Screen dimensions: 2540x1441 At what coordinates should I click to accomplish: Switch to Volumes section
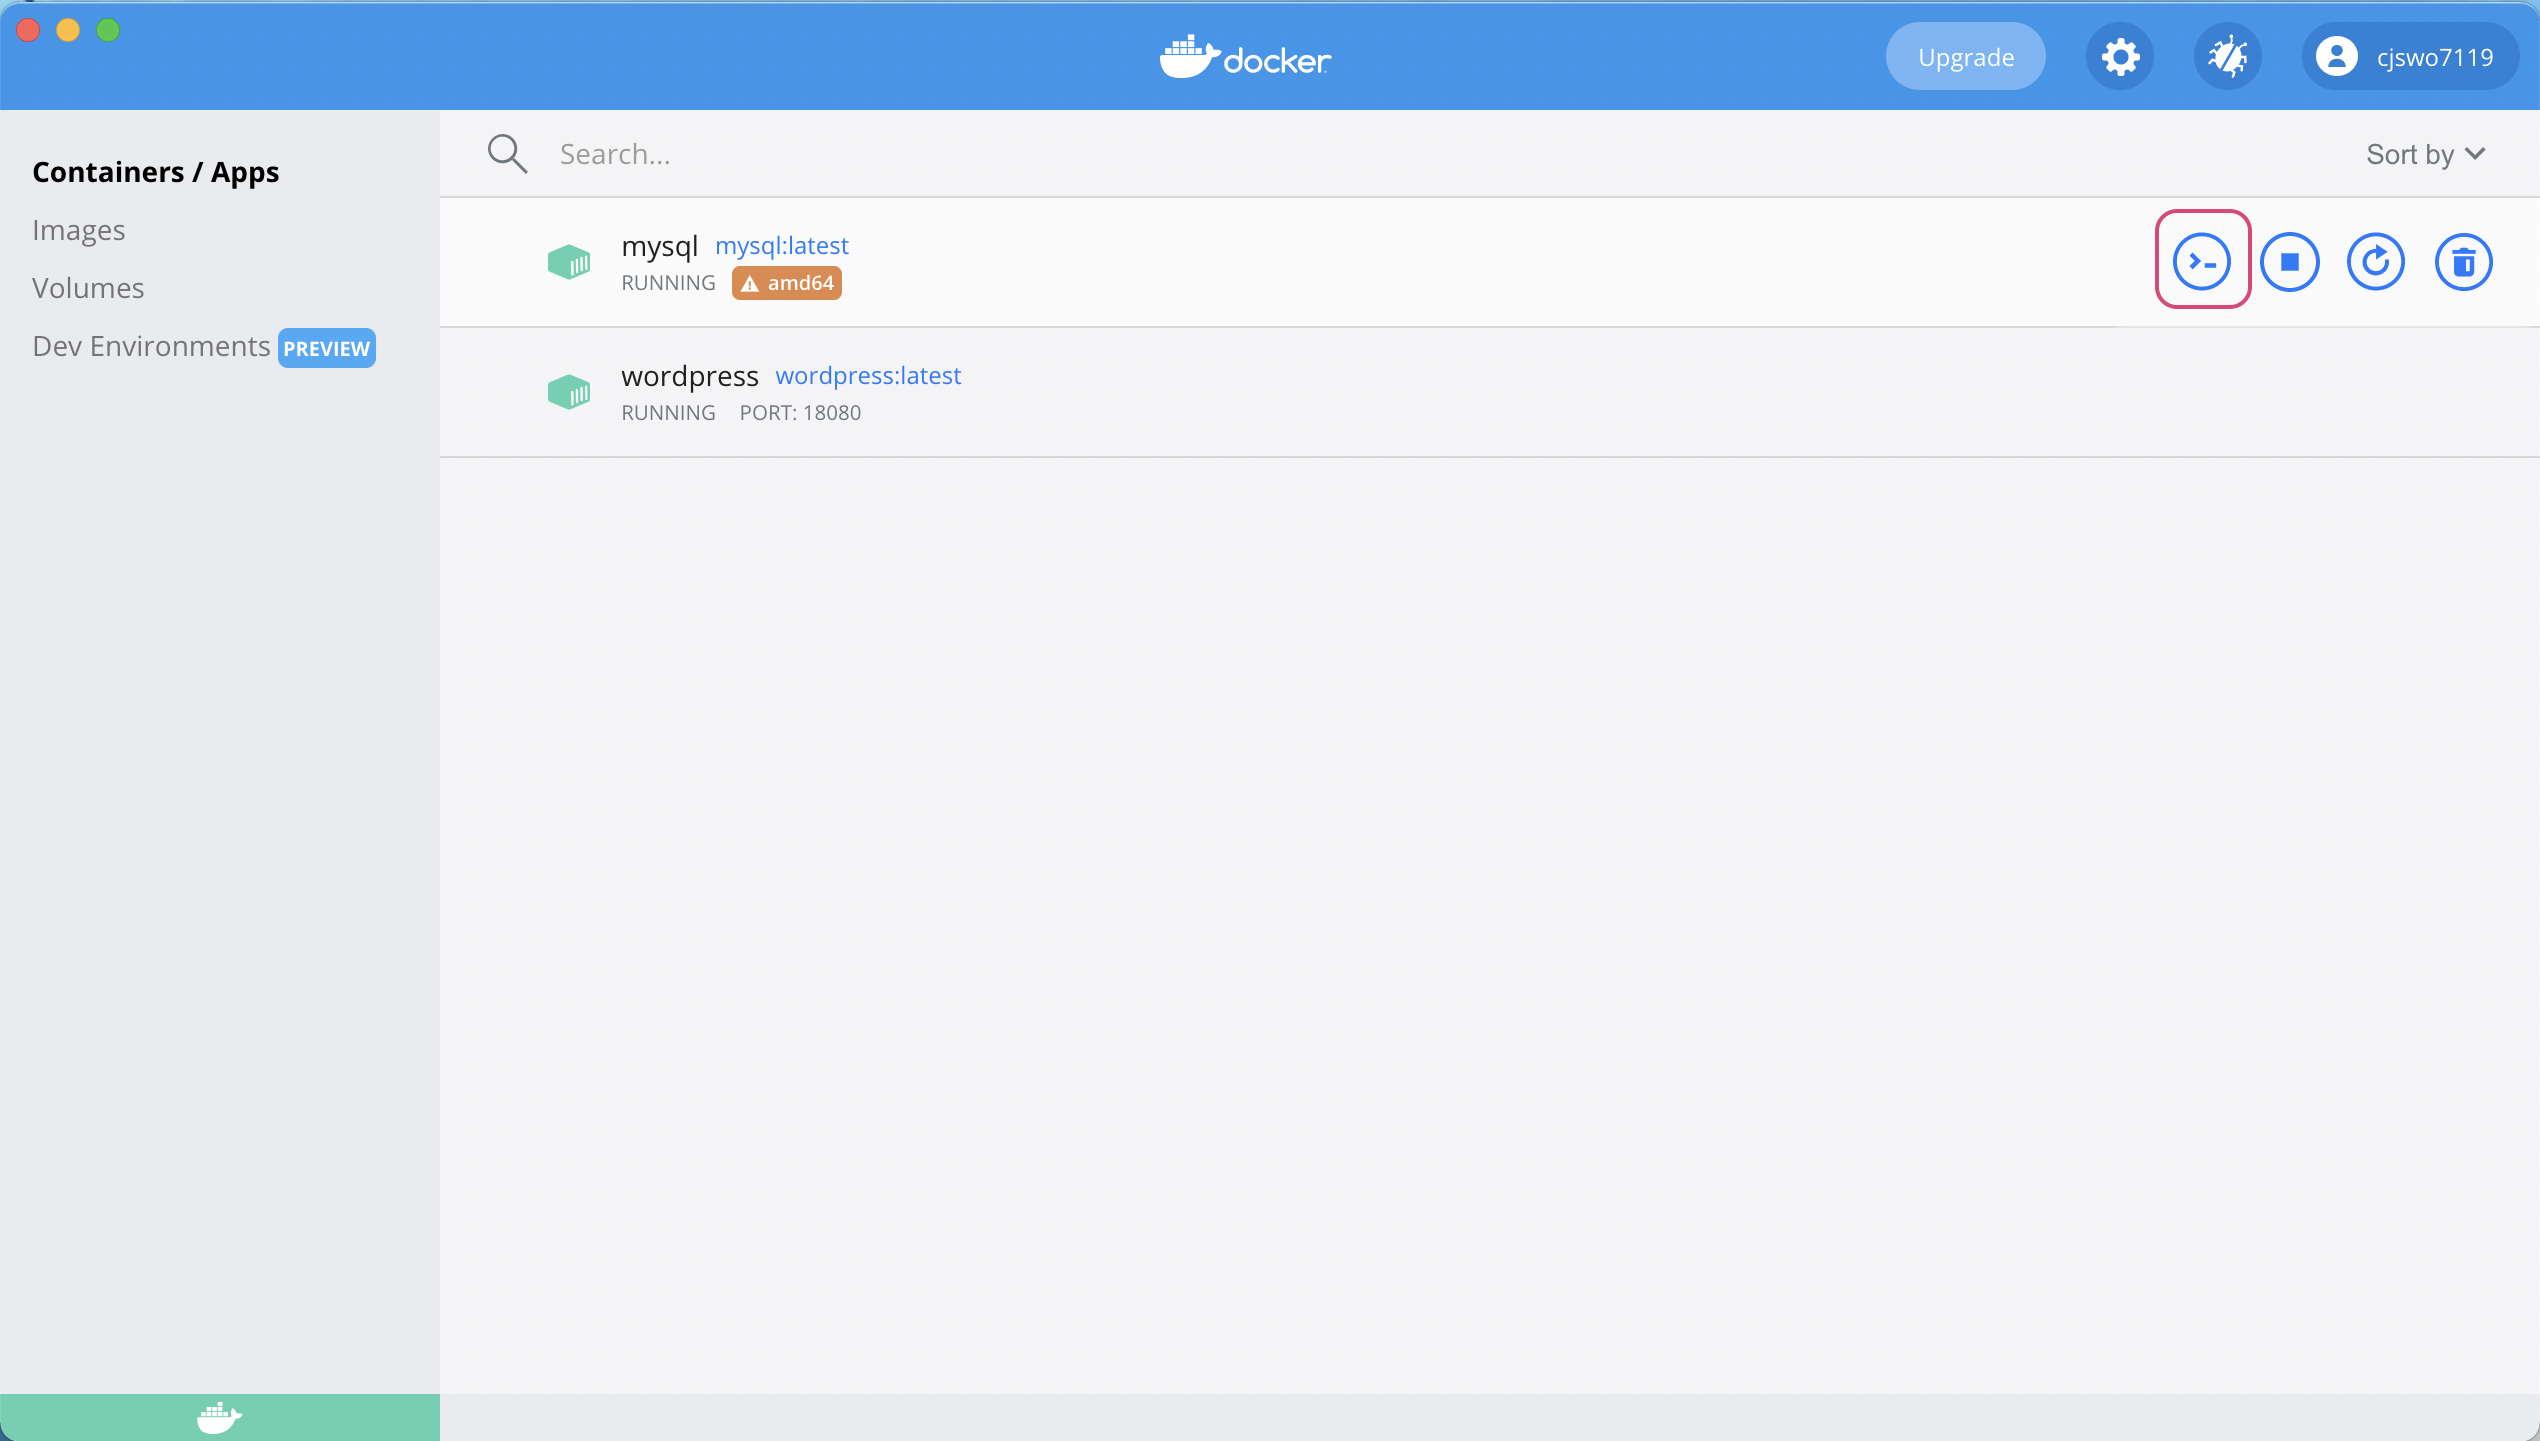(x=88, y=288)
